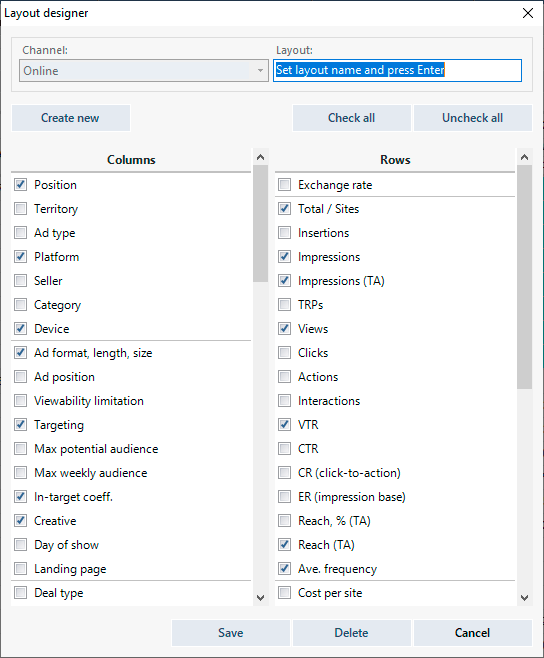
Task: Tick ER (impression base) checkbox
Action: pos(285,496)
